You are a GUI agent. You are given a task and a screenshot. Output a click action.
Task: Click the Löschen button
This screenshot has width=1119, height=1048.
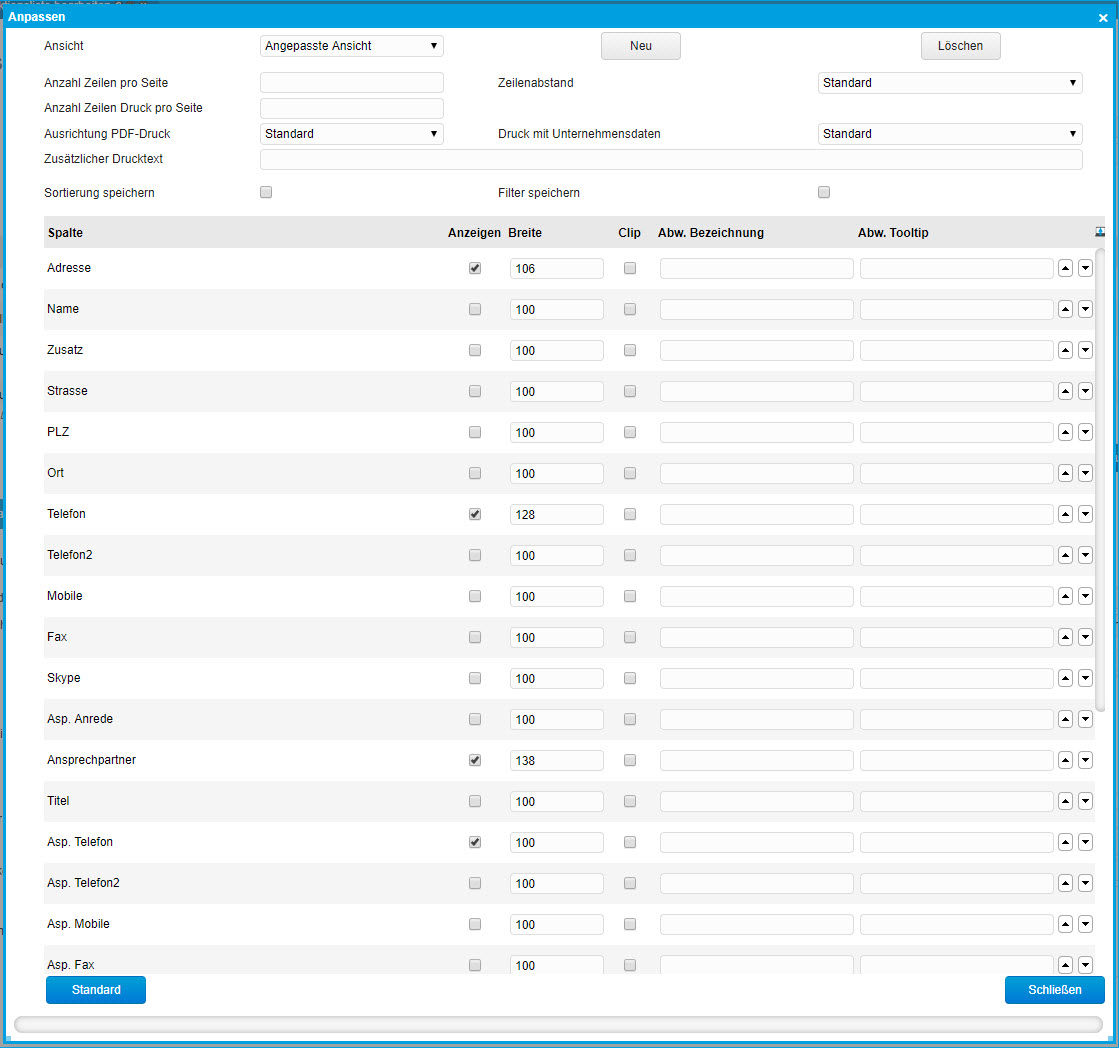tap(960, 46)
